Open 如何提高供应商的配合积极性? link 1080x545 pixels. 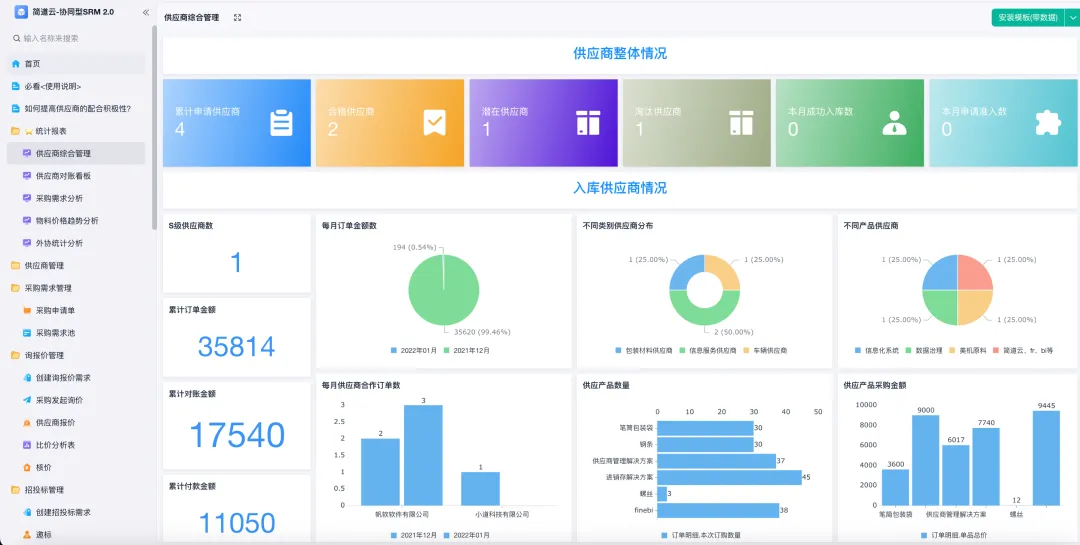pos(76,108)
